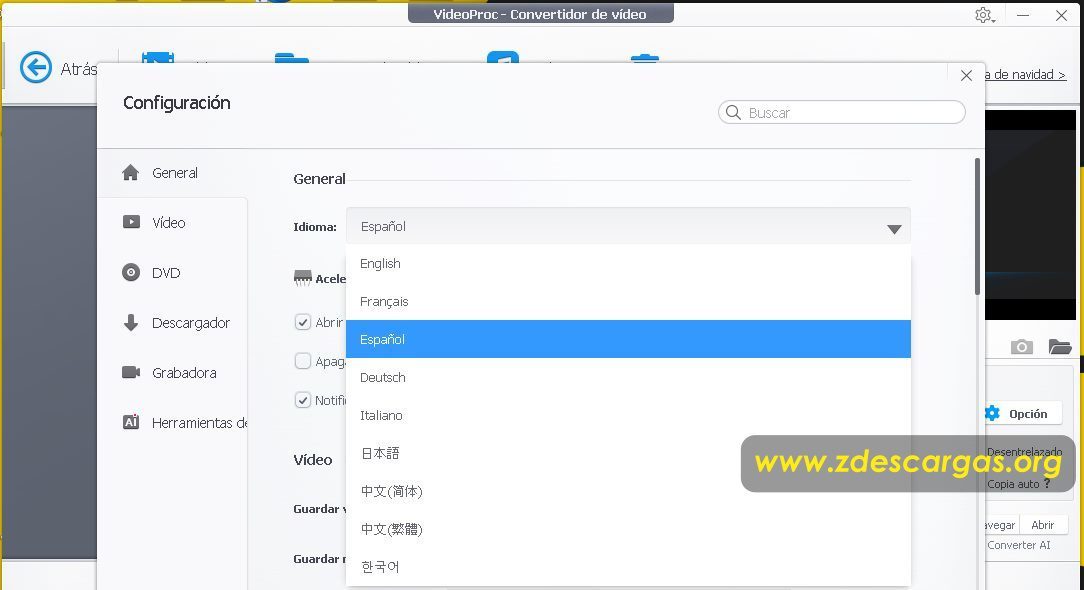Select 中文(繁體) in language list

(628, 529)
